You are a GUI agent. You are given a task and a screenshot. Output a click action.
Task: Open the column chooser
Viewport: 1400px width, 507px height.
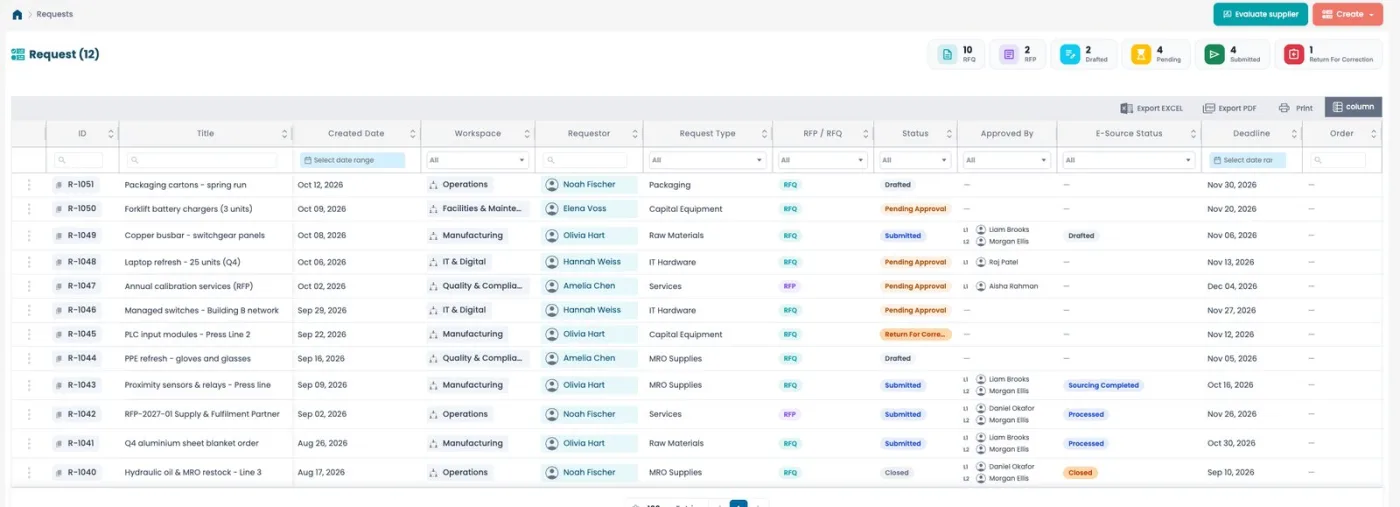1353,107
